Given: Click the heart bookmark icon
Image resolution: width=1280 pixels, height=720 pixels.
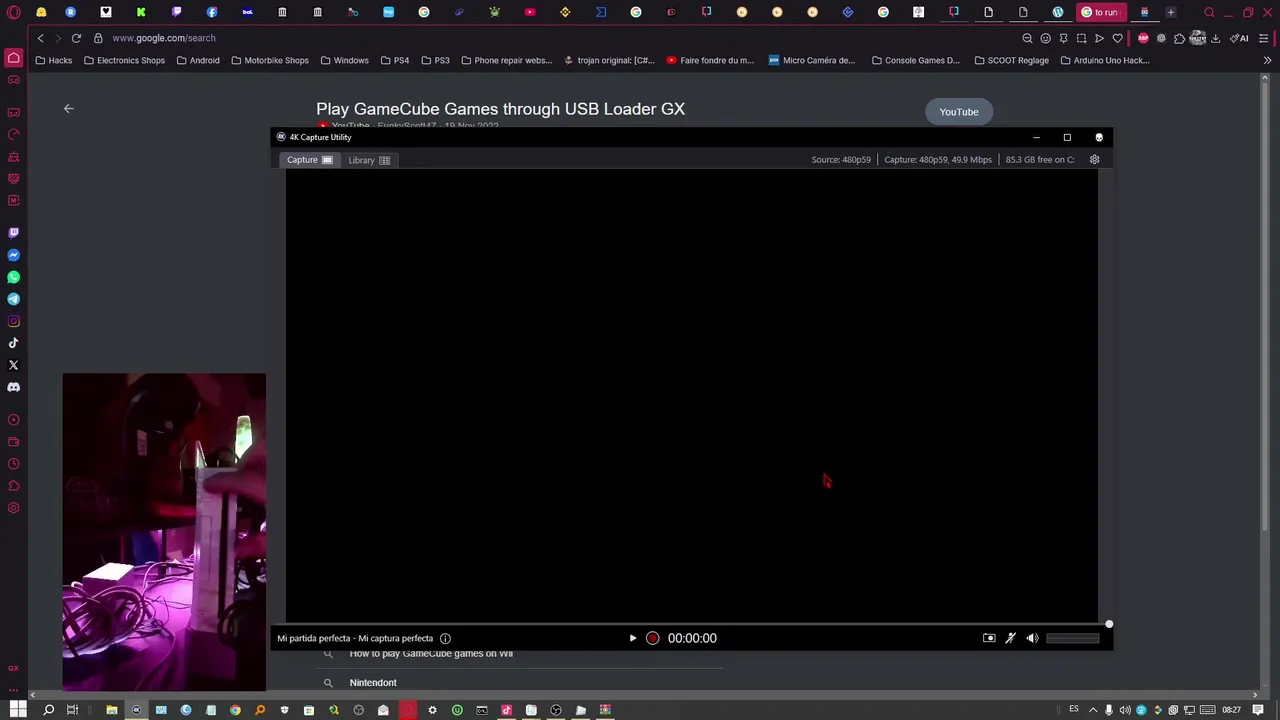Looking at the screenshot, I should pos(1117,38).
